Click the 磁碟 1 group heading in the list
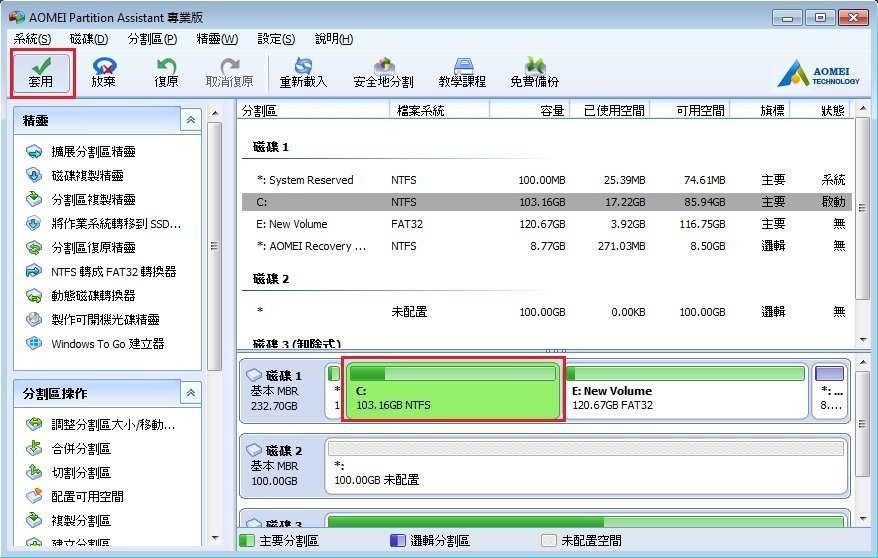The height and width of the screenshot is (558, 878). pyautogui.click(x=271, y=147)
